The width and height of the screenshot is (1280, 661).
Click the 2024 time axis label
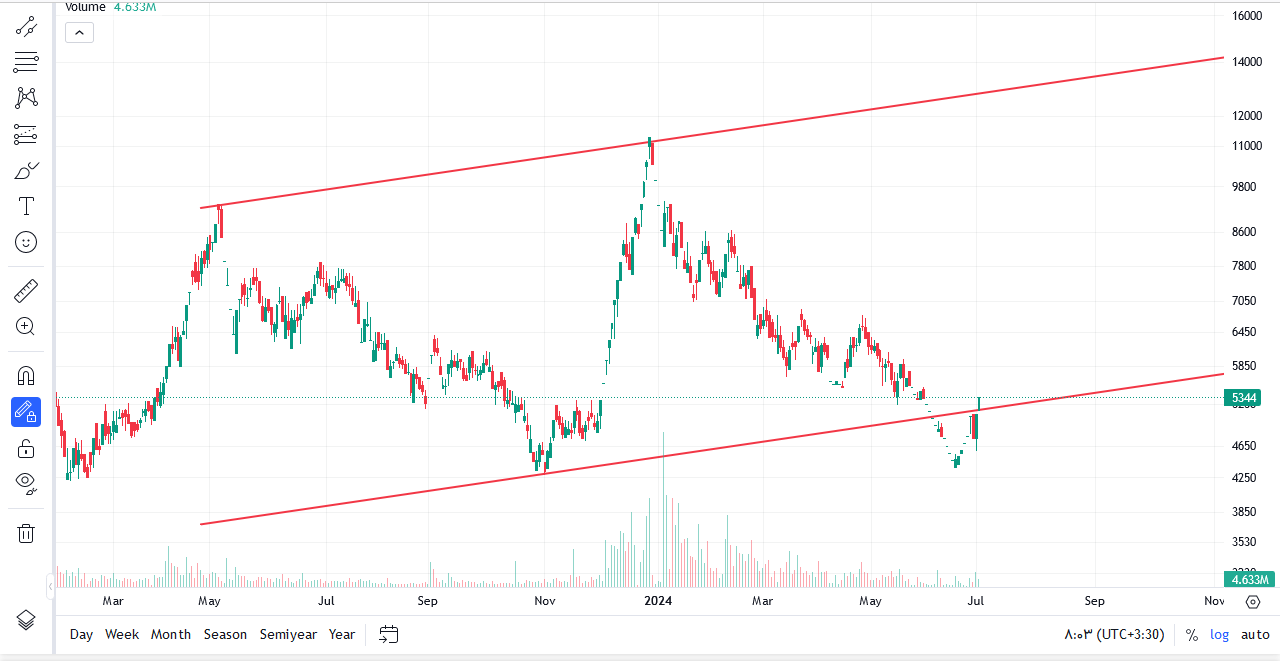click(658, 601)
